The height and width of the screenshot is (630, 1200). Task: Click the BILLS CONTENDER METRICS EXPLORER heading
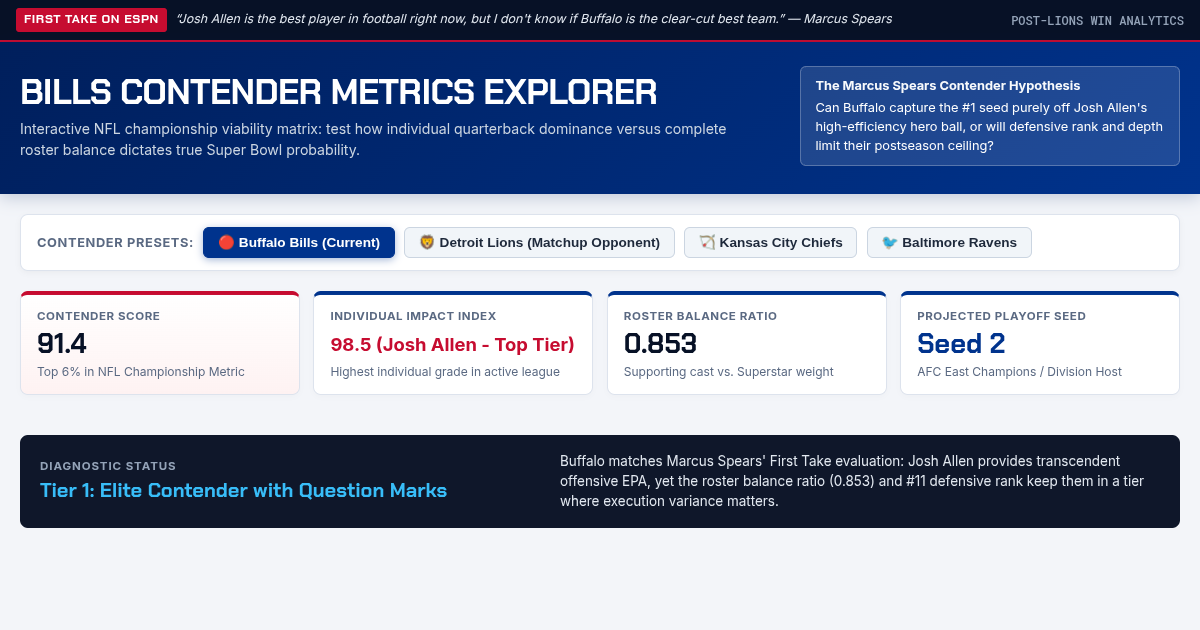pos(339,92)
